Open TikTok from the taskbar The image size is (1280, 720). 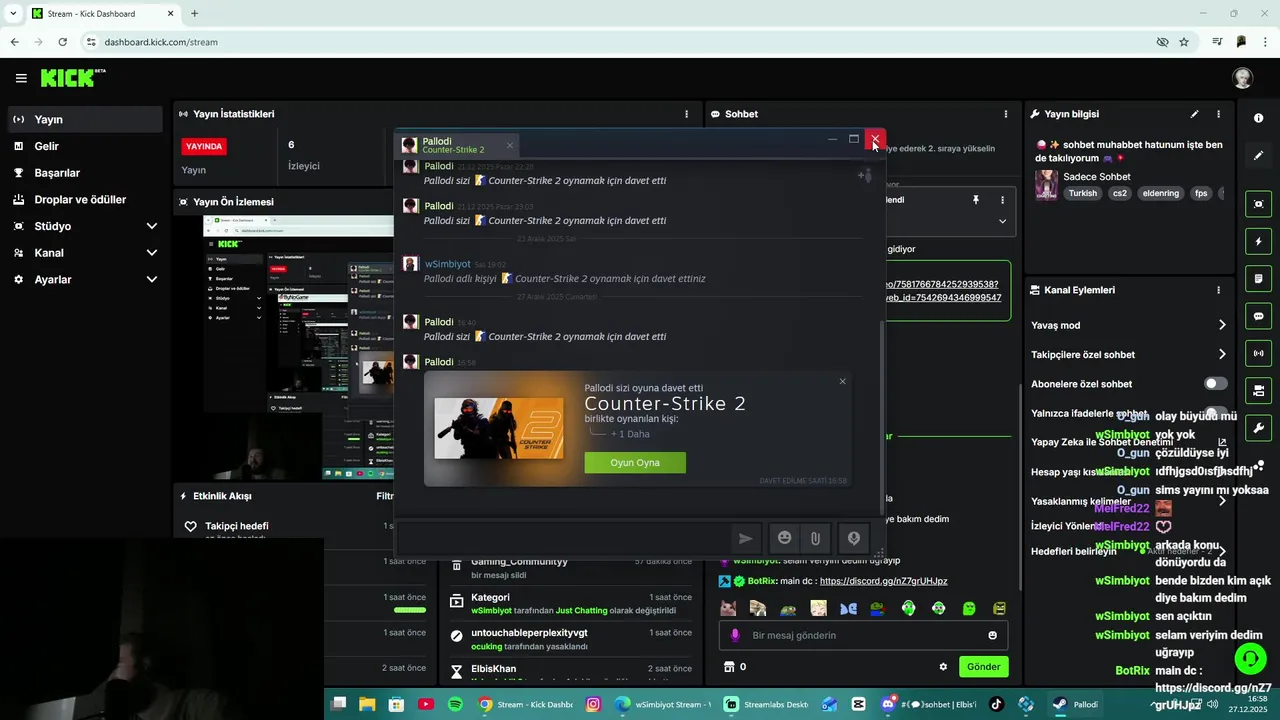pos(996,704)
